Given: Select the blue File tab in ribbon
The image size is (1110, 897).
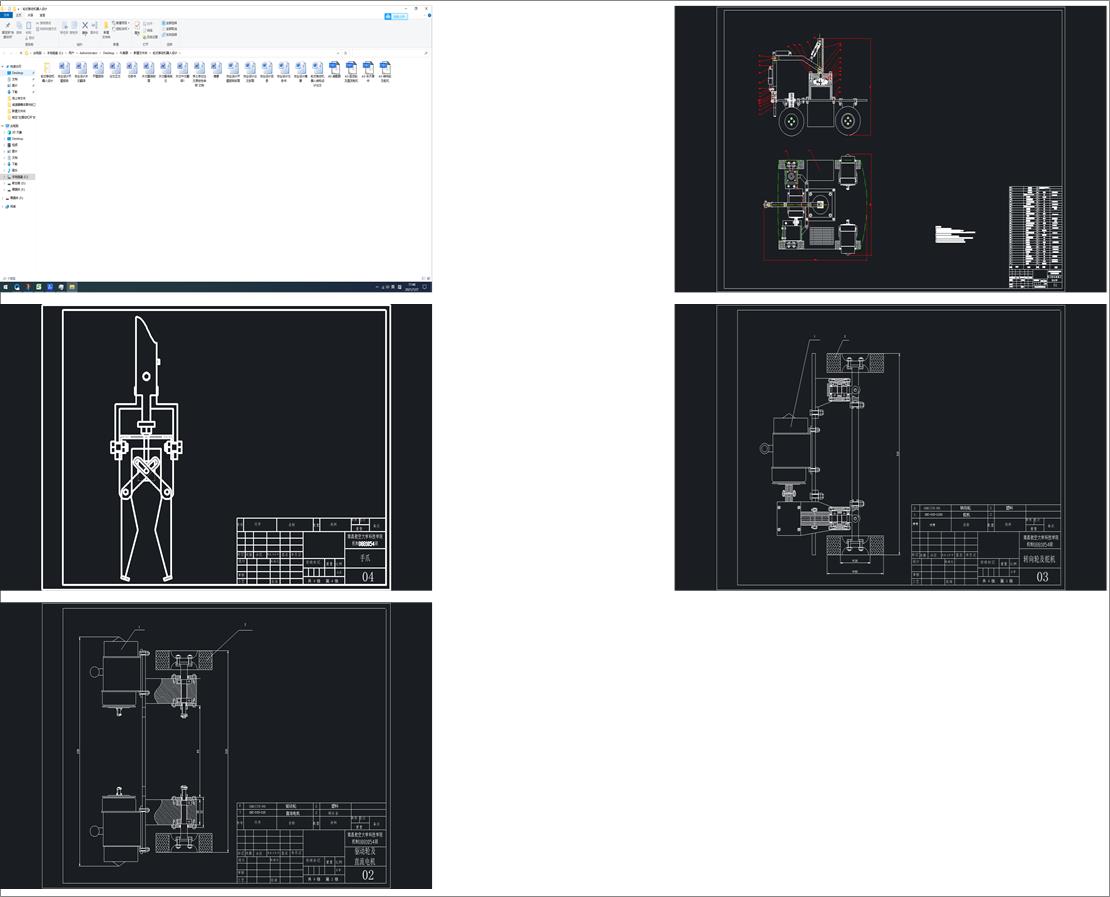Looking at the screenshot, I should pos(6,15).
